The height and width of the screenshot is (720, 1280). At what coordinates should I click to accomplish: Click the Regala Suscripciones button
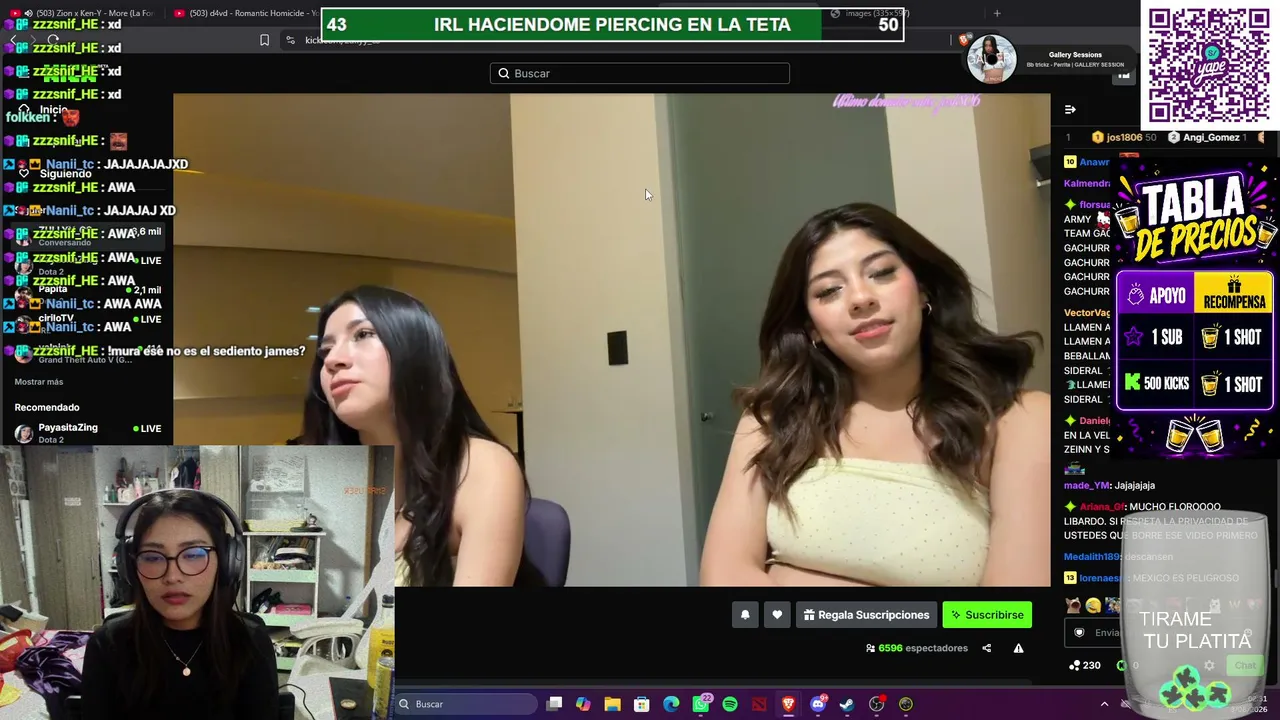point(866,615)
